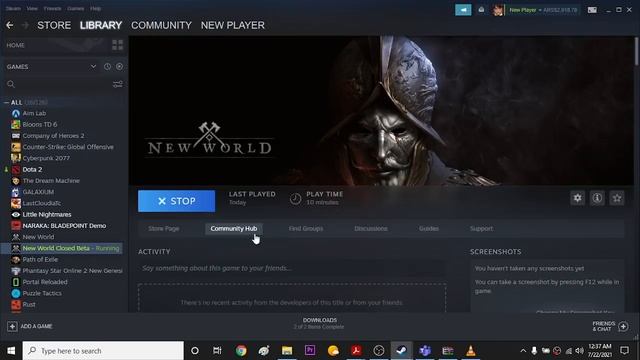Screen dimensions: 640x360
Task: Open the Find Groups link
Action: 306,229
